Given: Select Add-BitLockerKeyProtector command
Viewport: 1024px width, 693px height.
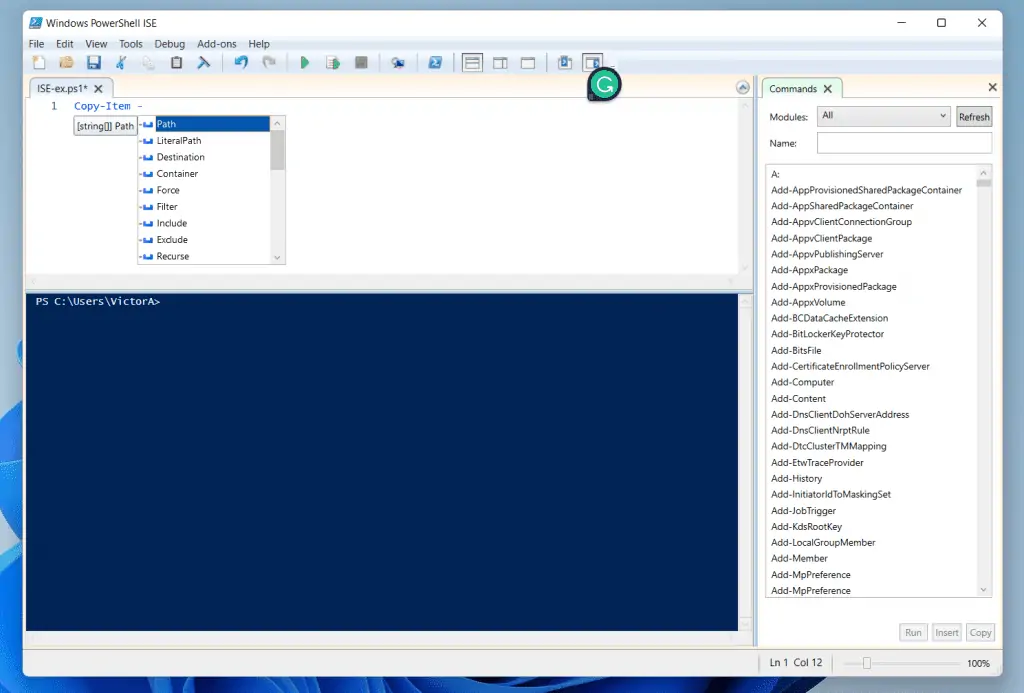Looking at the screenshot, I should pyautogui.click(x=827, y=334).
